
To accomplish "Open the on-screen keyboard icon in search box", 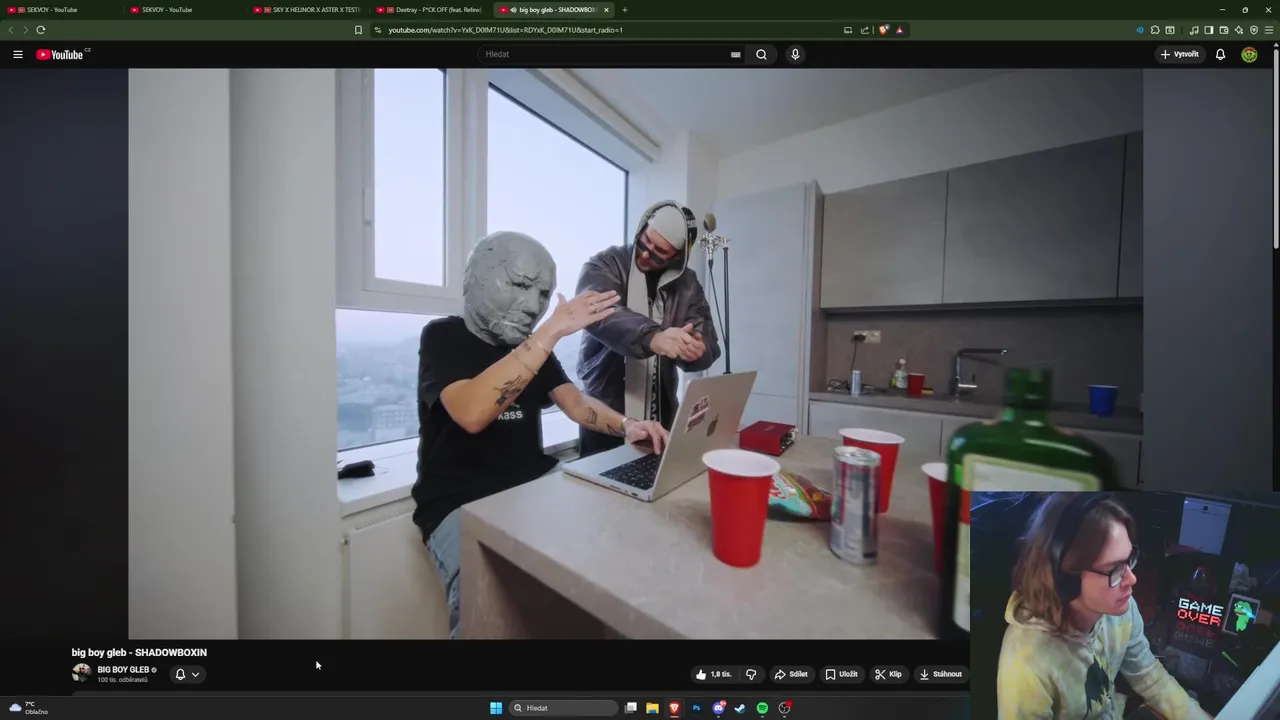I will pos(736,54).
